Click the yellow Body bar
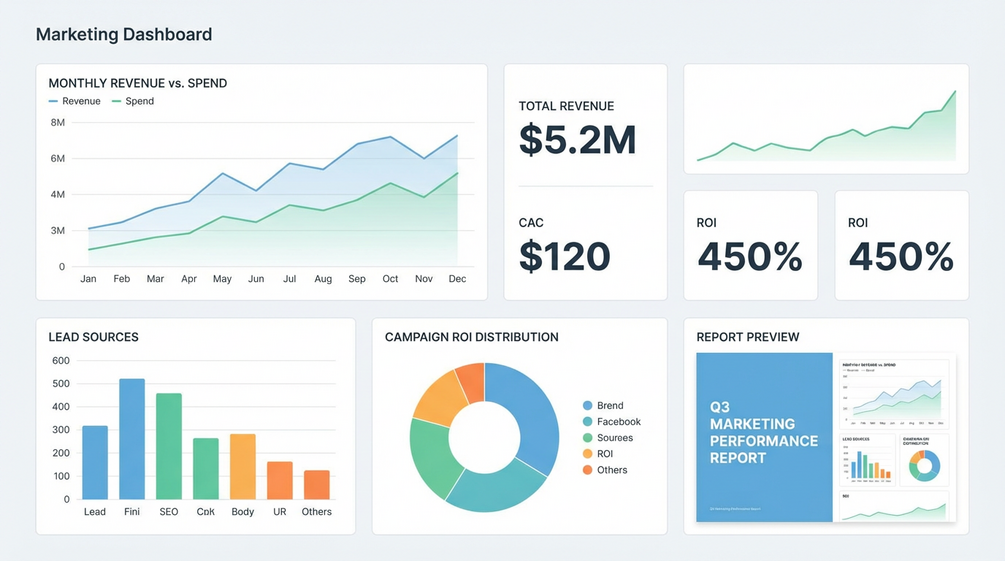 243,467
